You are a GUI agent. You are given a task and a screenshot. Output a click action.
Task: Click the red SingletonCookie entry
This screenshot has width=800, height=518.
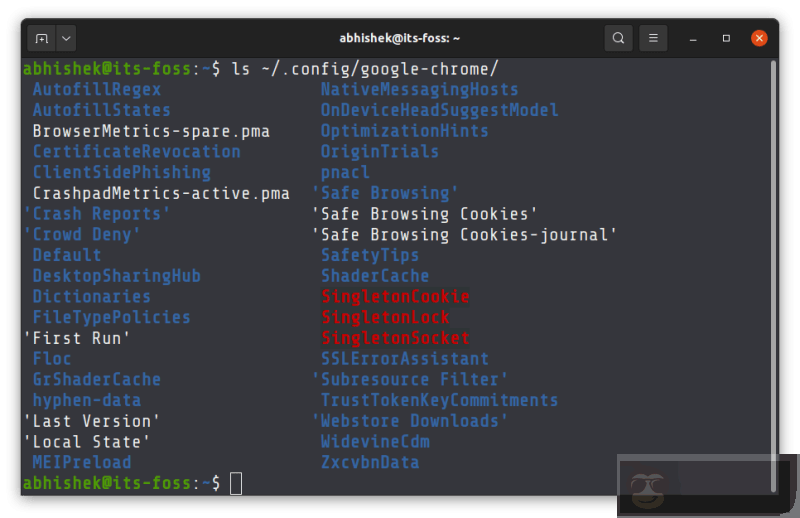(x=395, y=297)
